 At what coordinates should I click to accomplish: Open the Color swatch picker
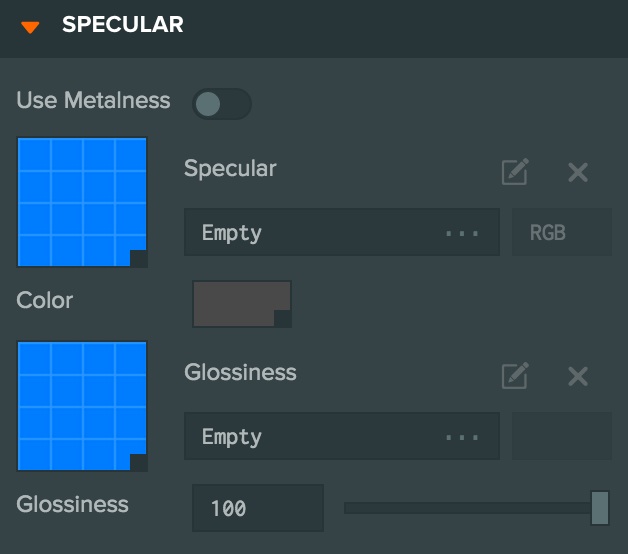pyautogui.click(x=242, y=304)
